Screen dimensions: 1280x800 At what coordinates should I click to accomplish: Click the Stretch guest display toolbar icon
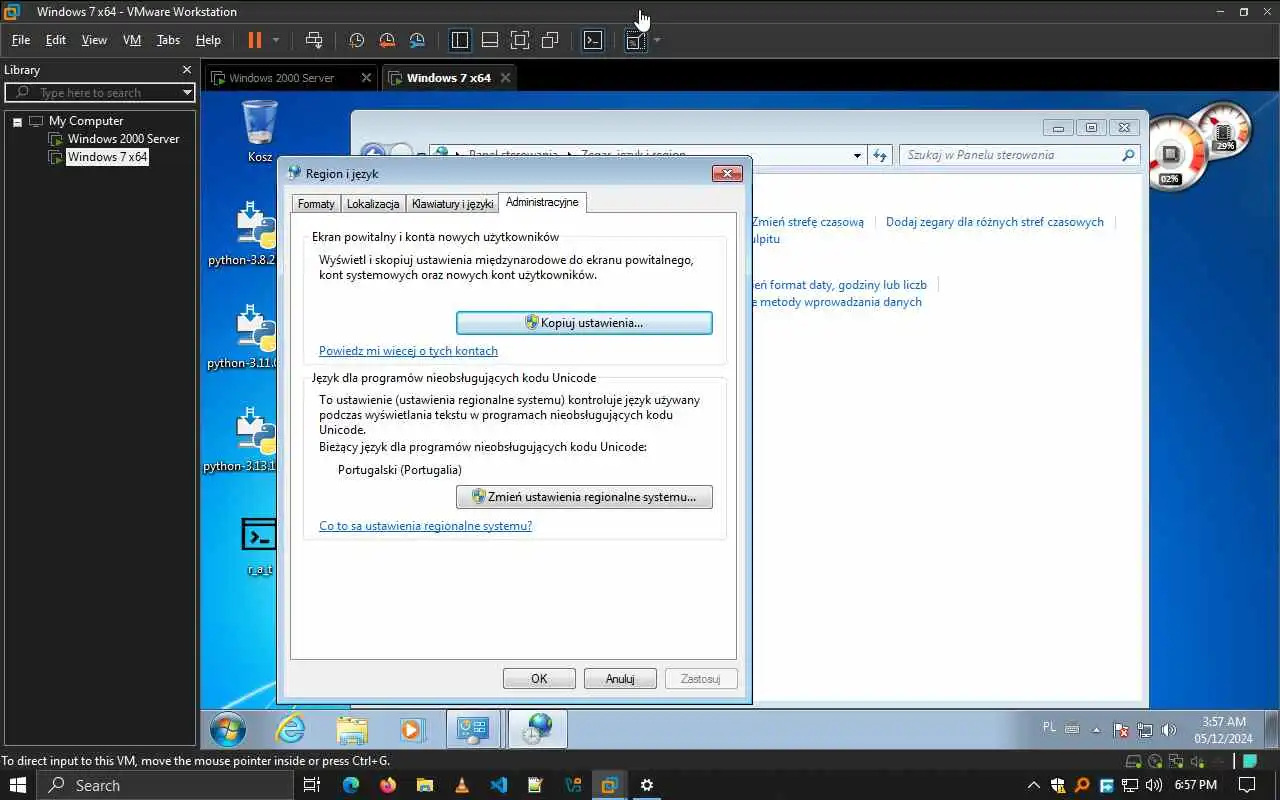coord(635,40)
